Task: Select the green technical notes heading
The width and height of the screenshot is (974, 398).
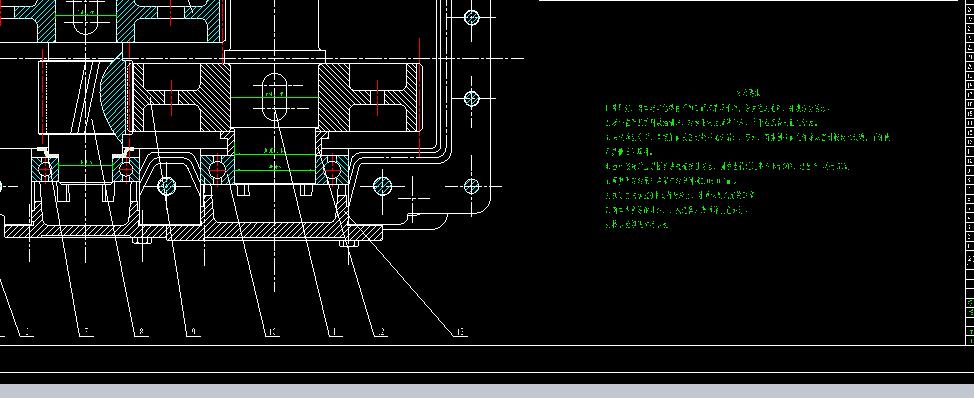Action: click(x=749, y=93)
